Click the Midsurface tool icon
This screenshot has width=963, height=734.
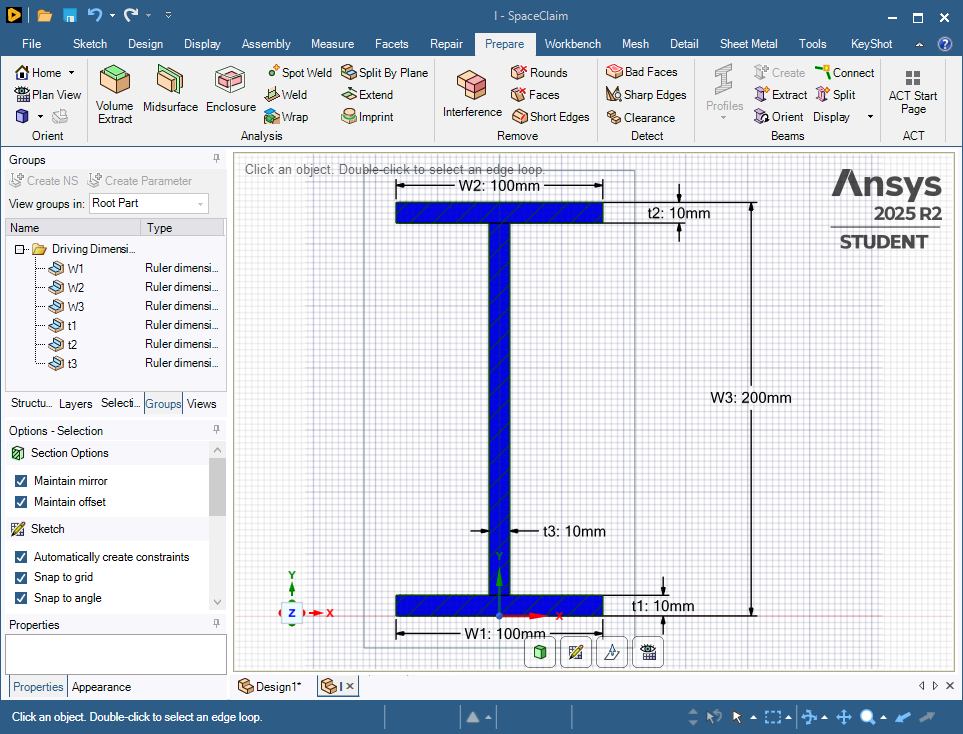point(170,88)
